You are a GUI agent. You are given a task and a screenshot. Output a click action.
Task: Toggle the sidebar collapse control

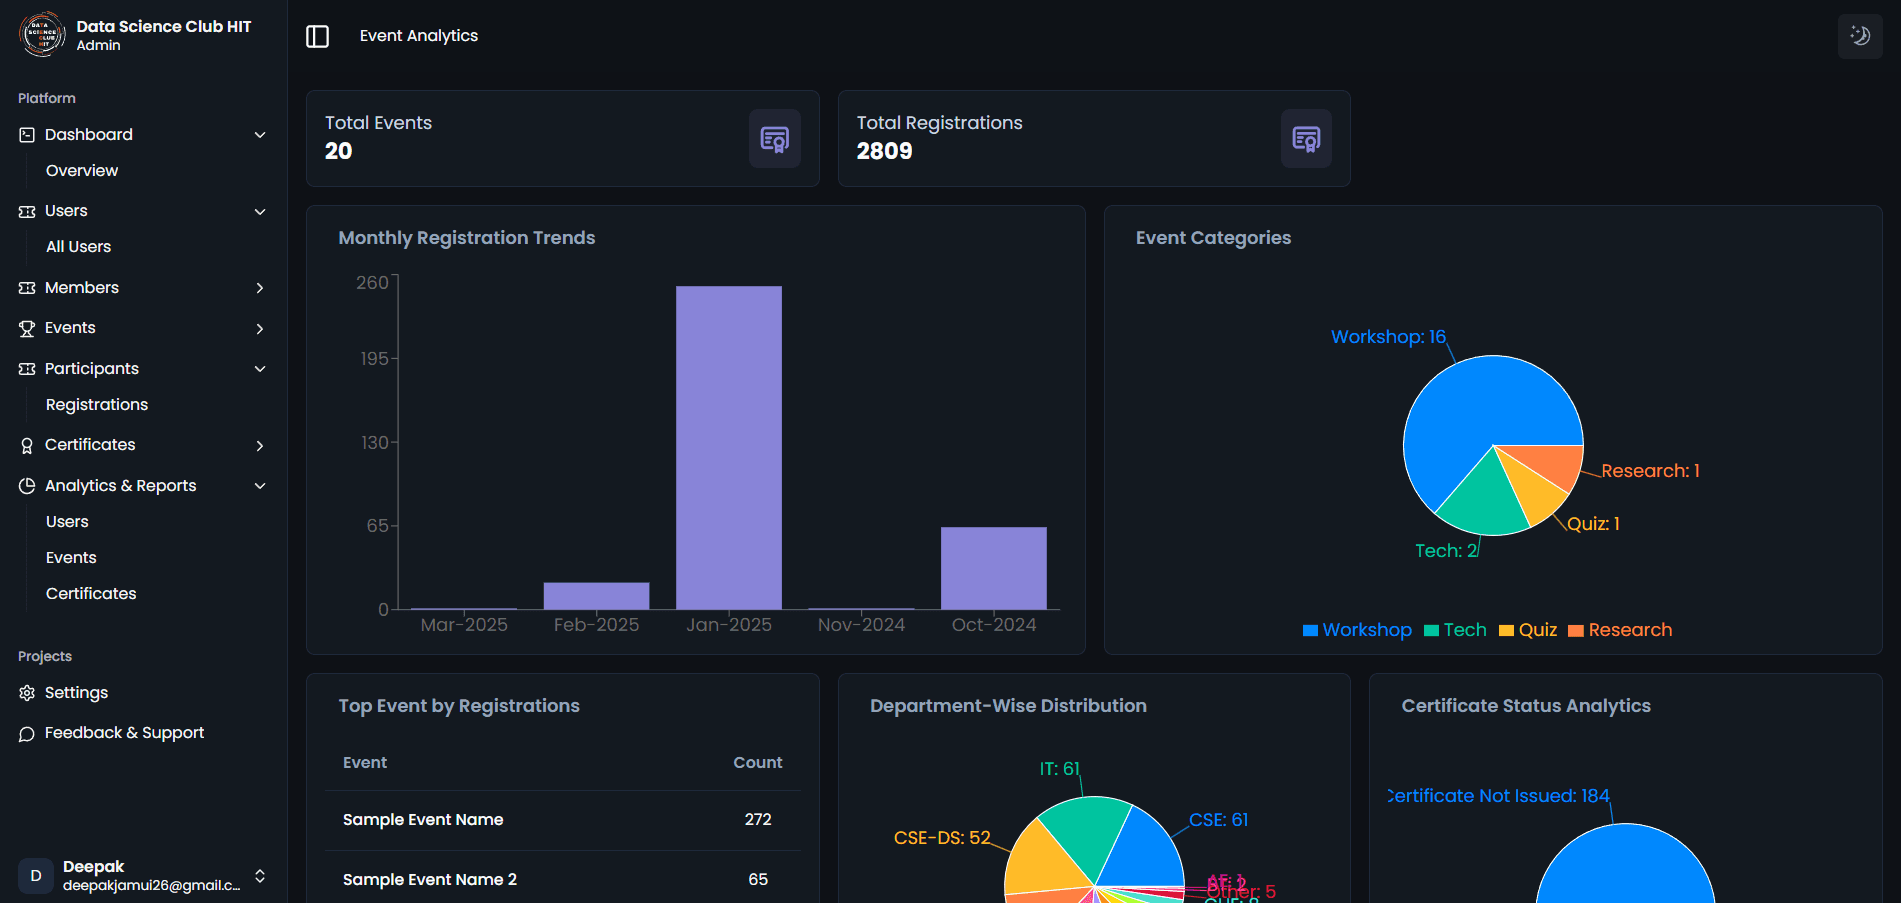(317, 35)
